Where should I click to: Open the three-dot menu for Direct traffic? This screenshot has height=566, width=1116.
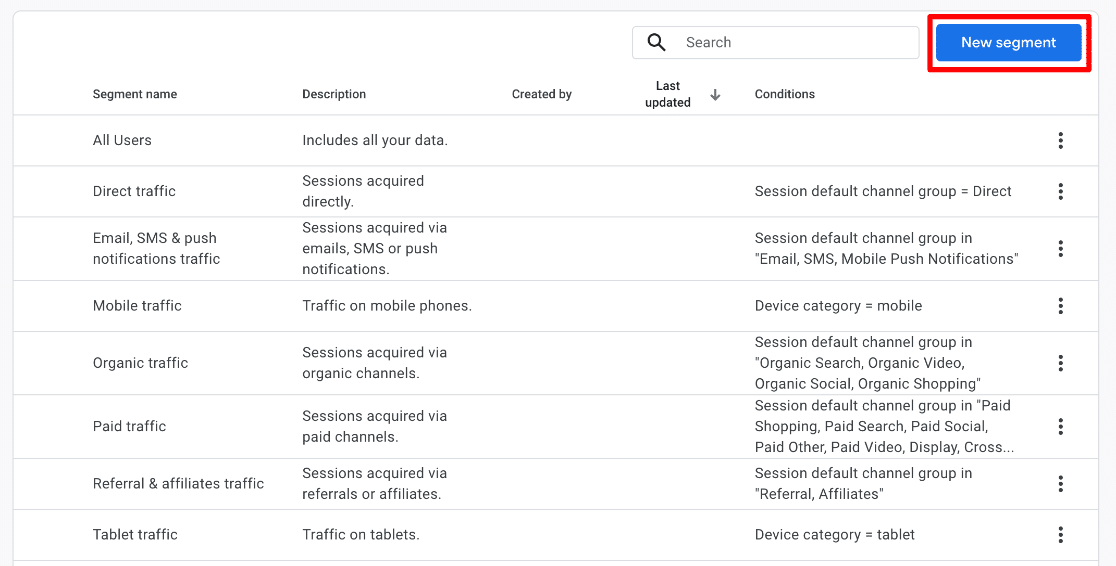[x=1060, y=191]
